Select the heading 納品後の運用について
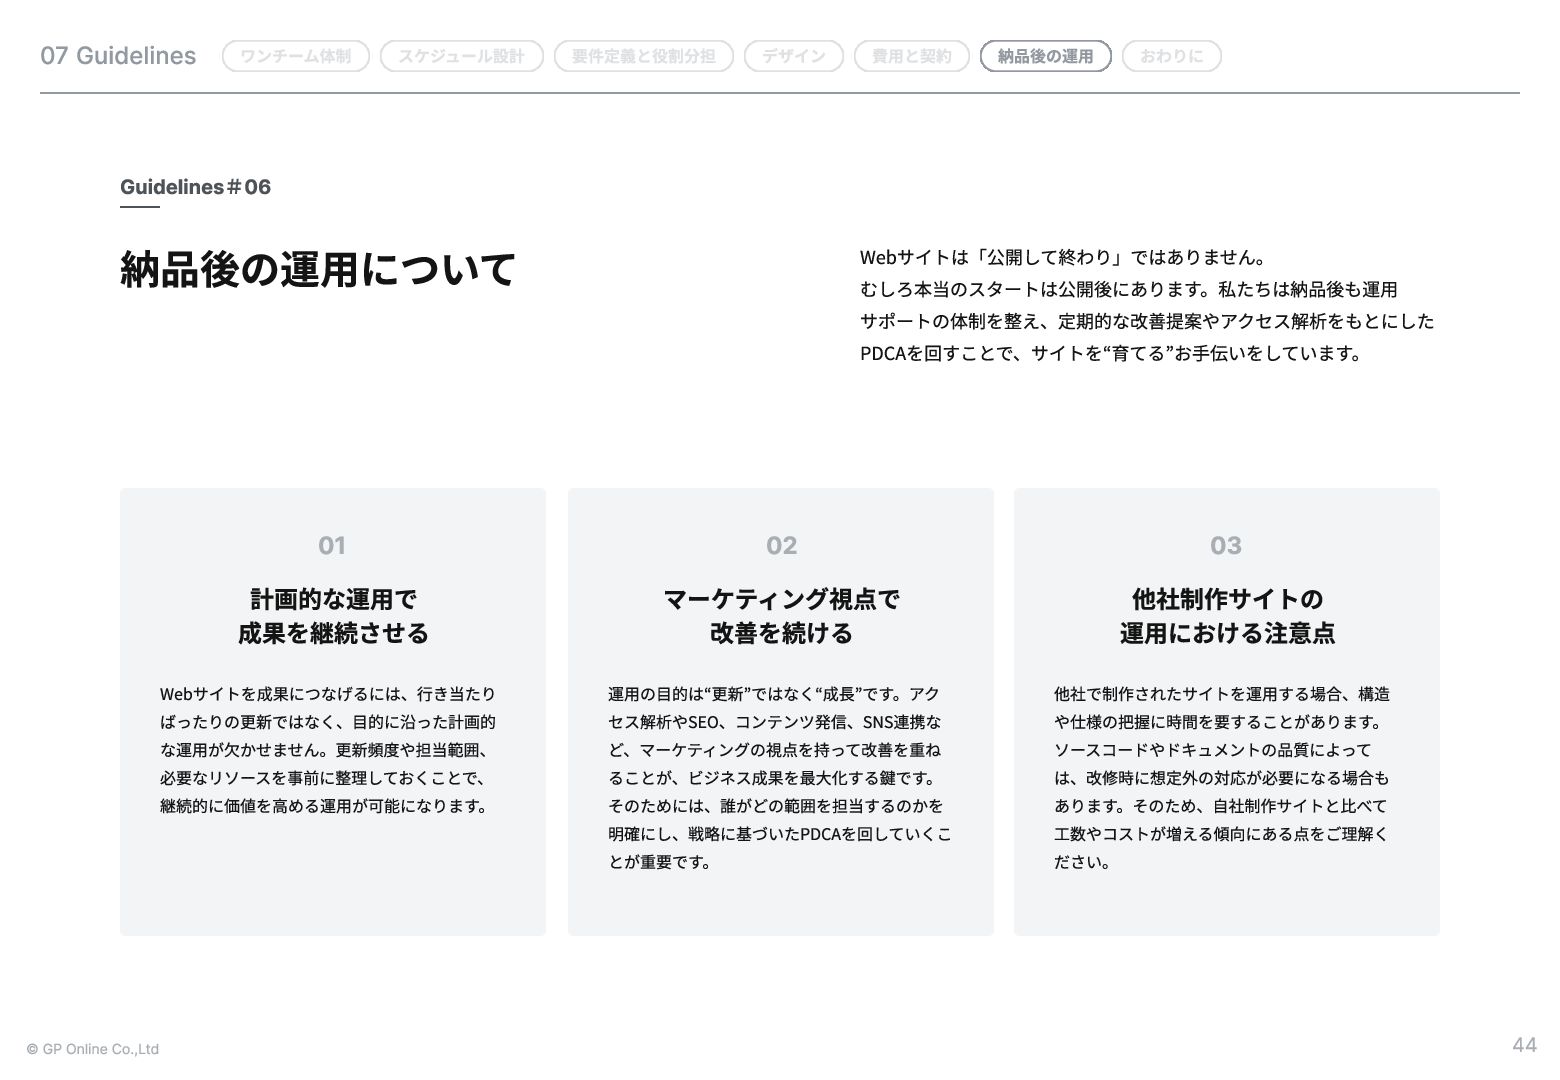This screenshot has width=1560, height=1080. (318, 269)
